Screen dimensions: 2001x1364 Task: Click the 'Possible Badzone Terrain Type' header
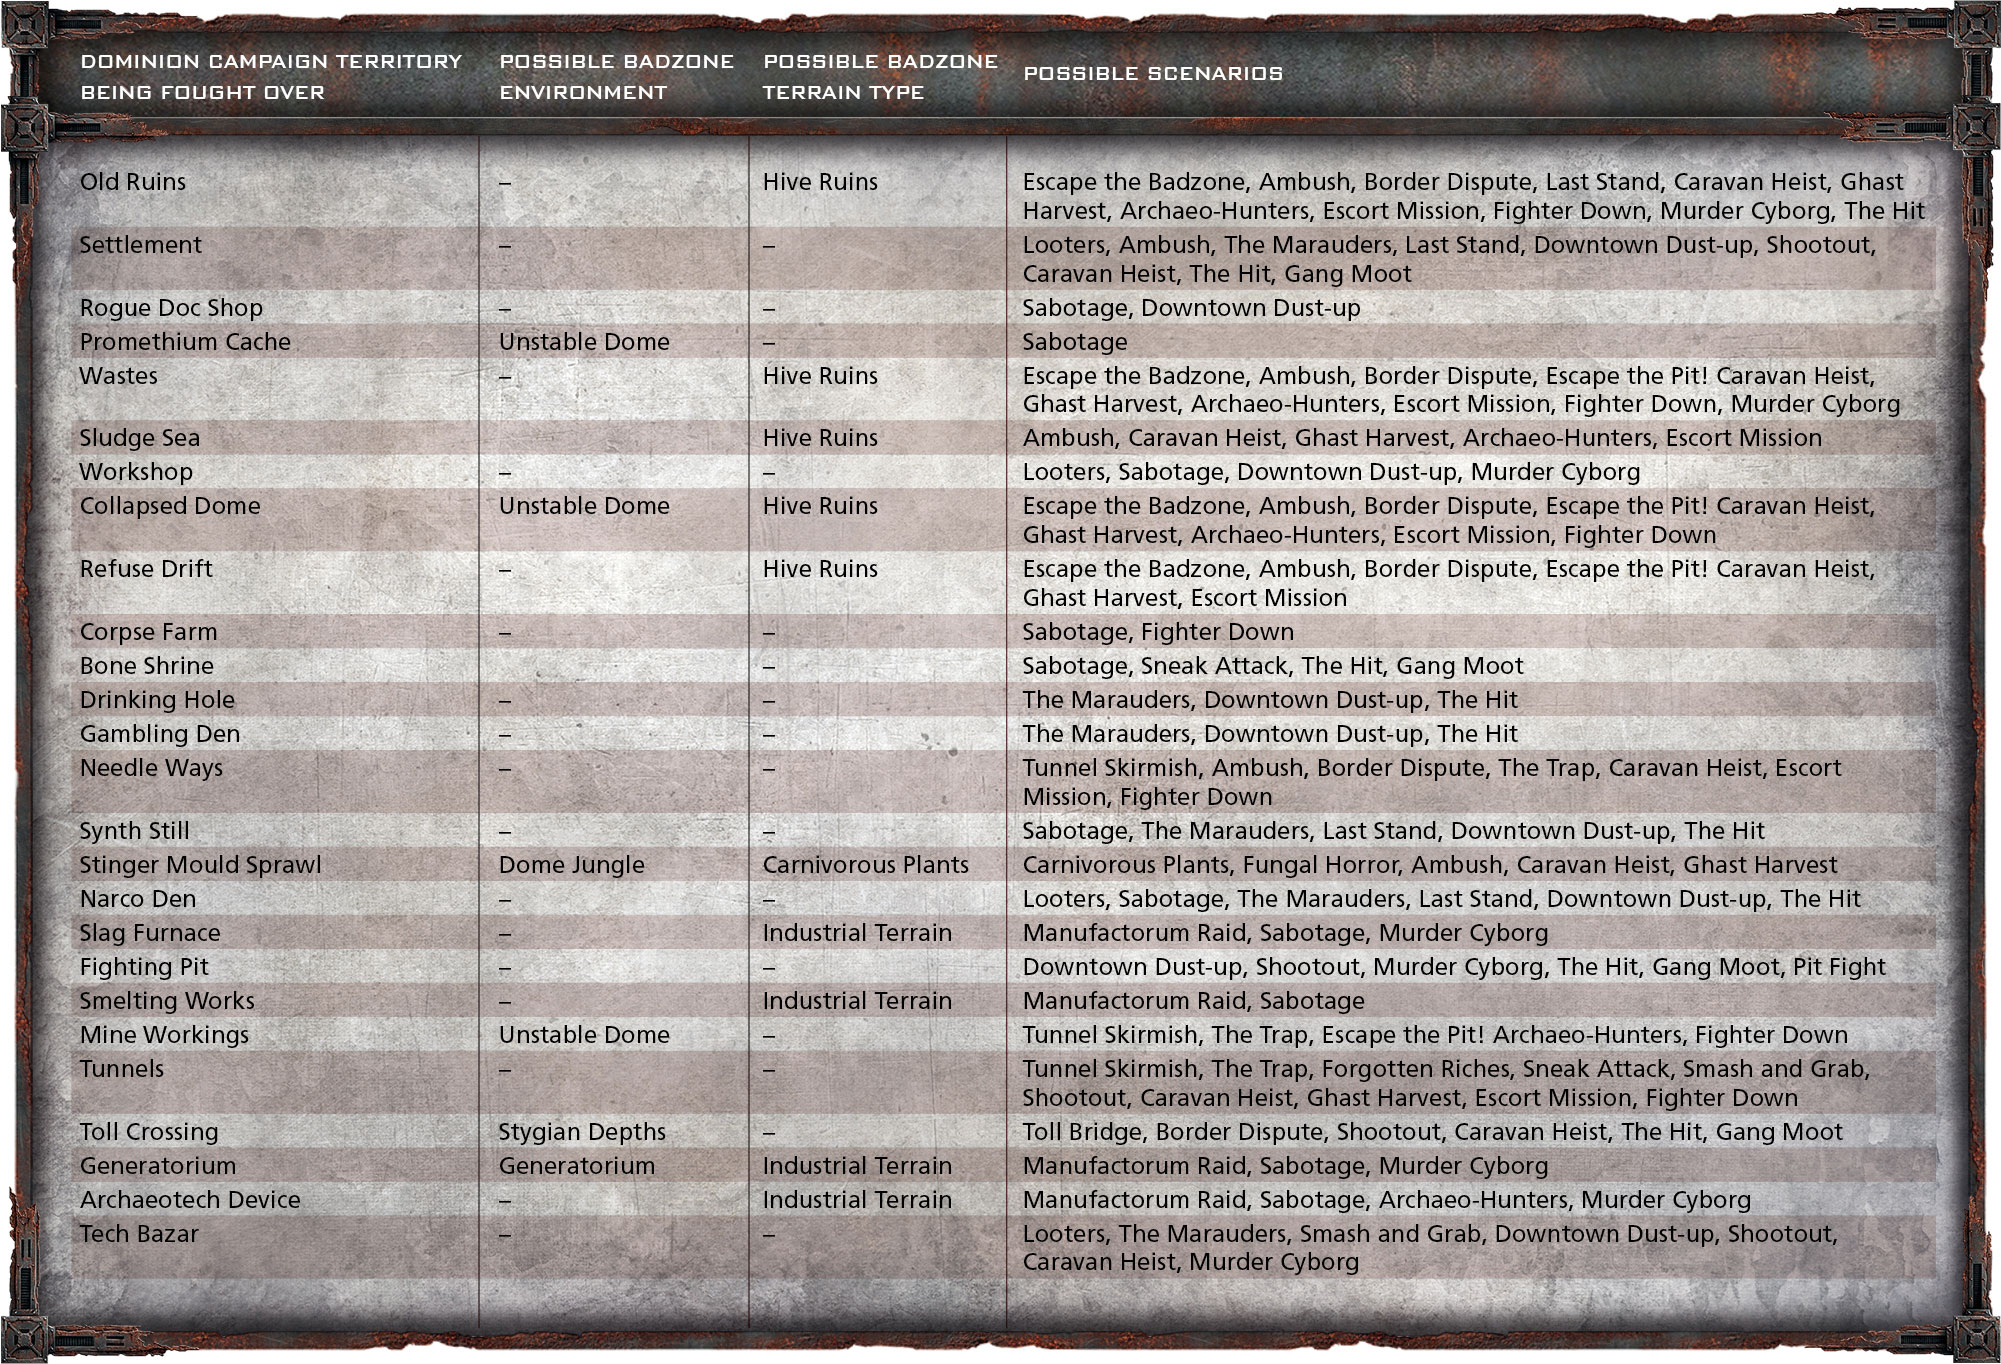(880, 76)
